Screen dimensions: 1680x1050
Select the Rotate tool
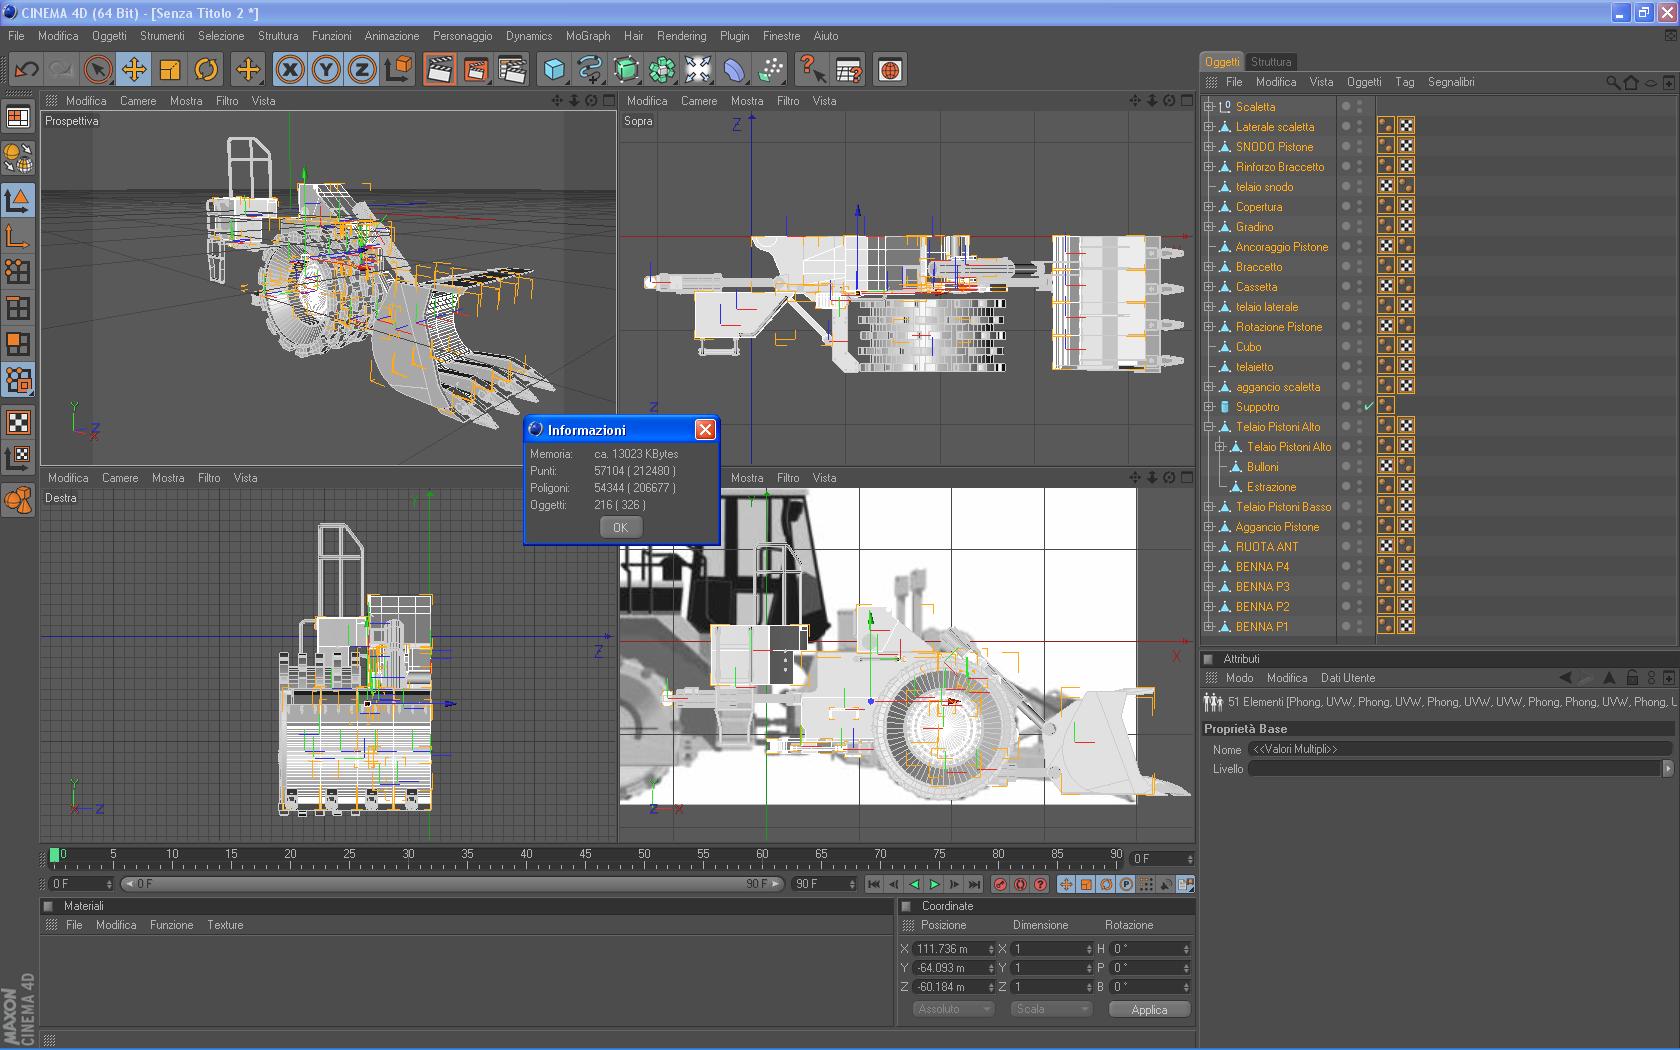coord(206,70)
